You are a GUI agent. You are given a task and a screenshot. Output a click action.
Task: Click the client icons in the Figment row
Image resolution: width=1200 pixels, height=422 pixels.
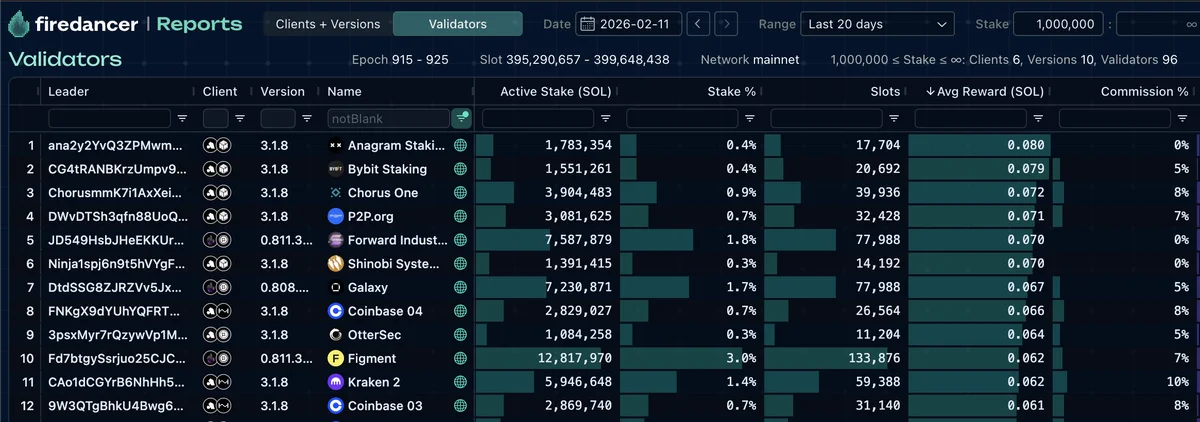pyautogui.click(x=217, y=358)
